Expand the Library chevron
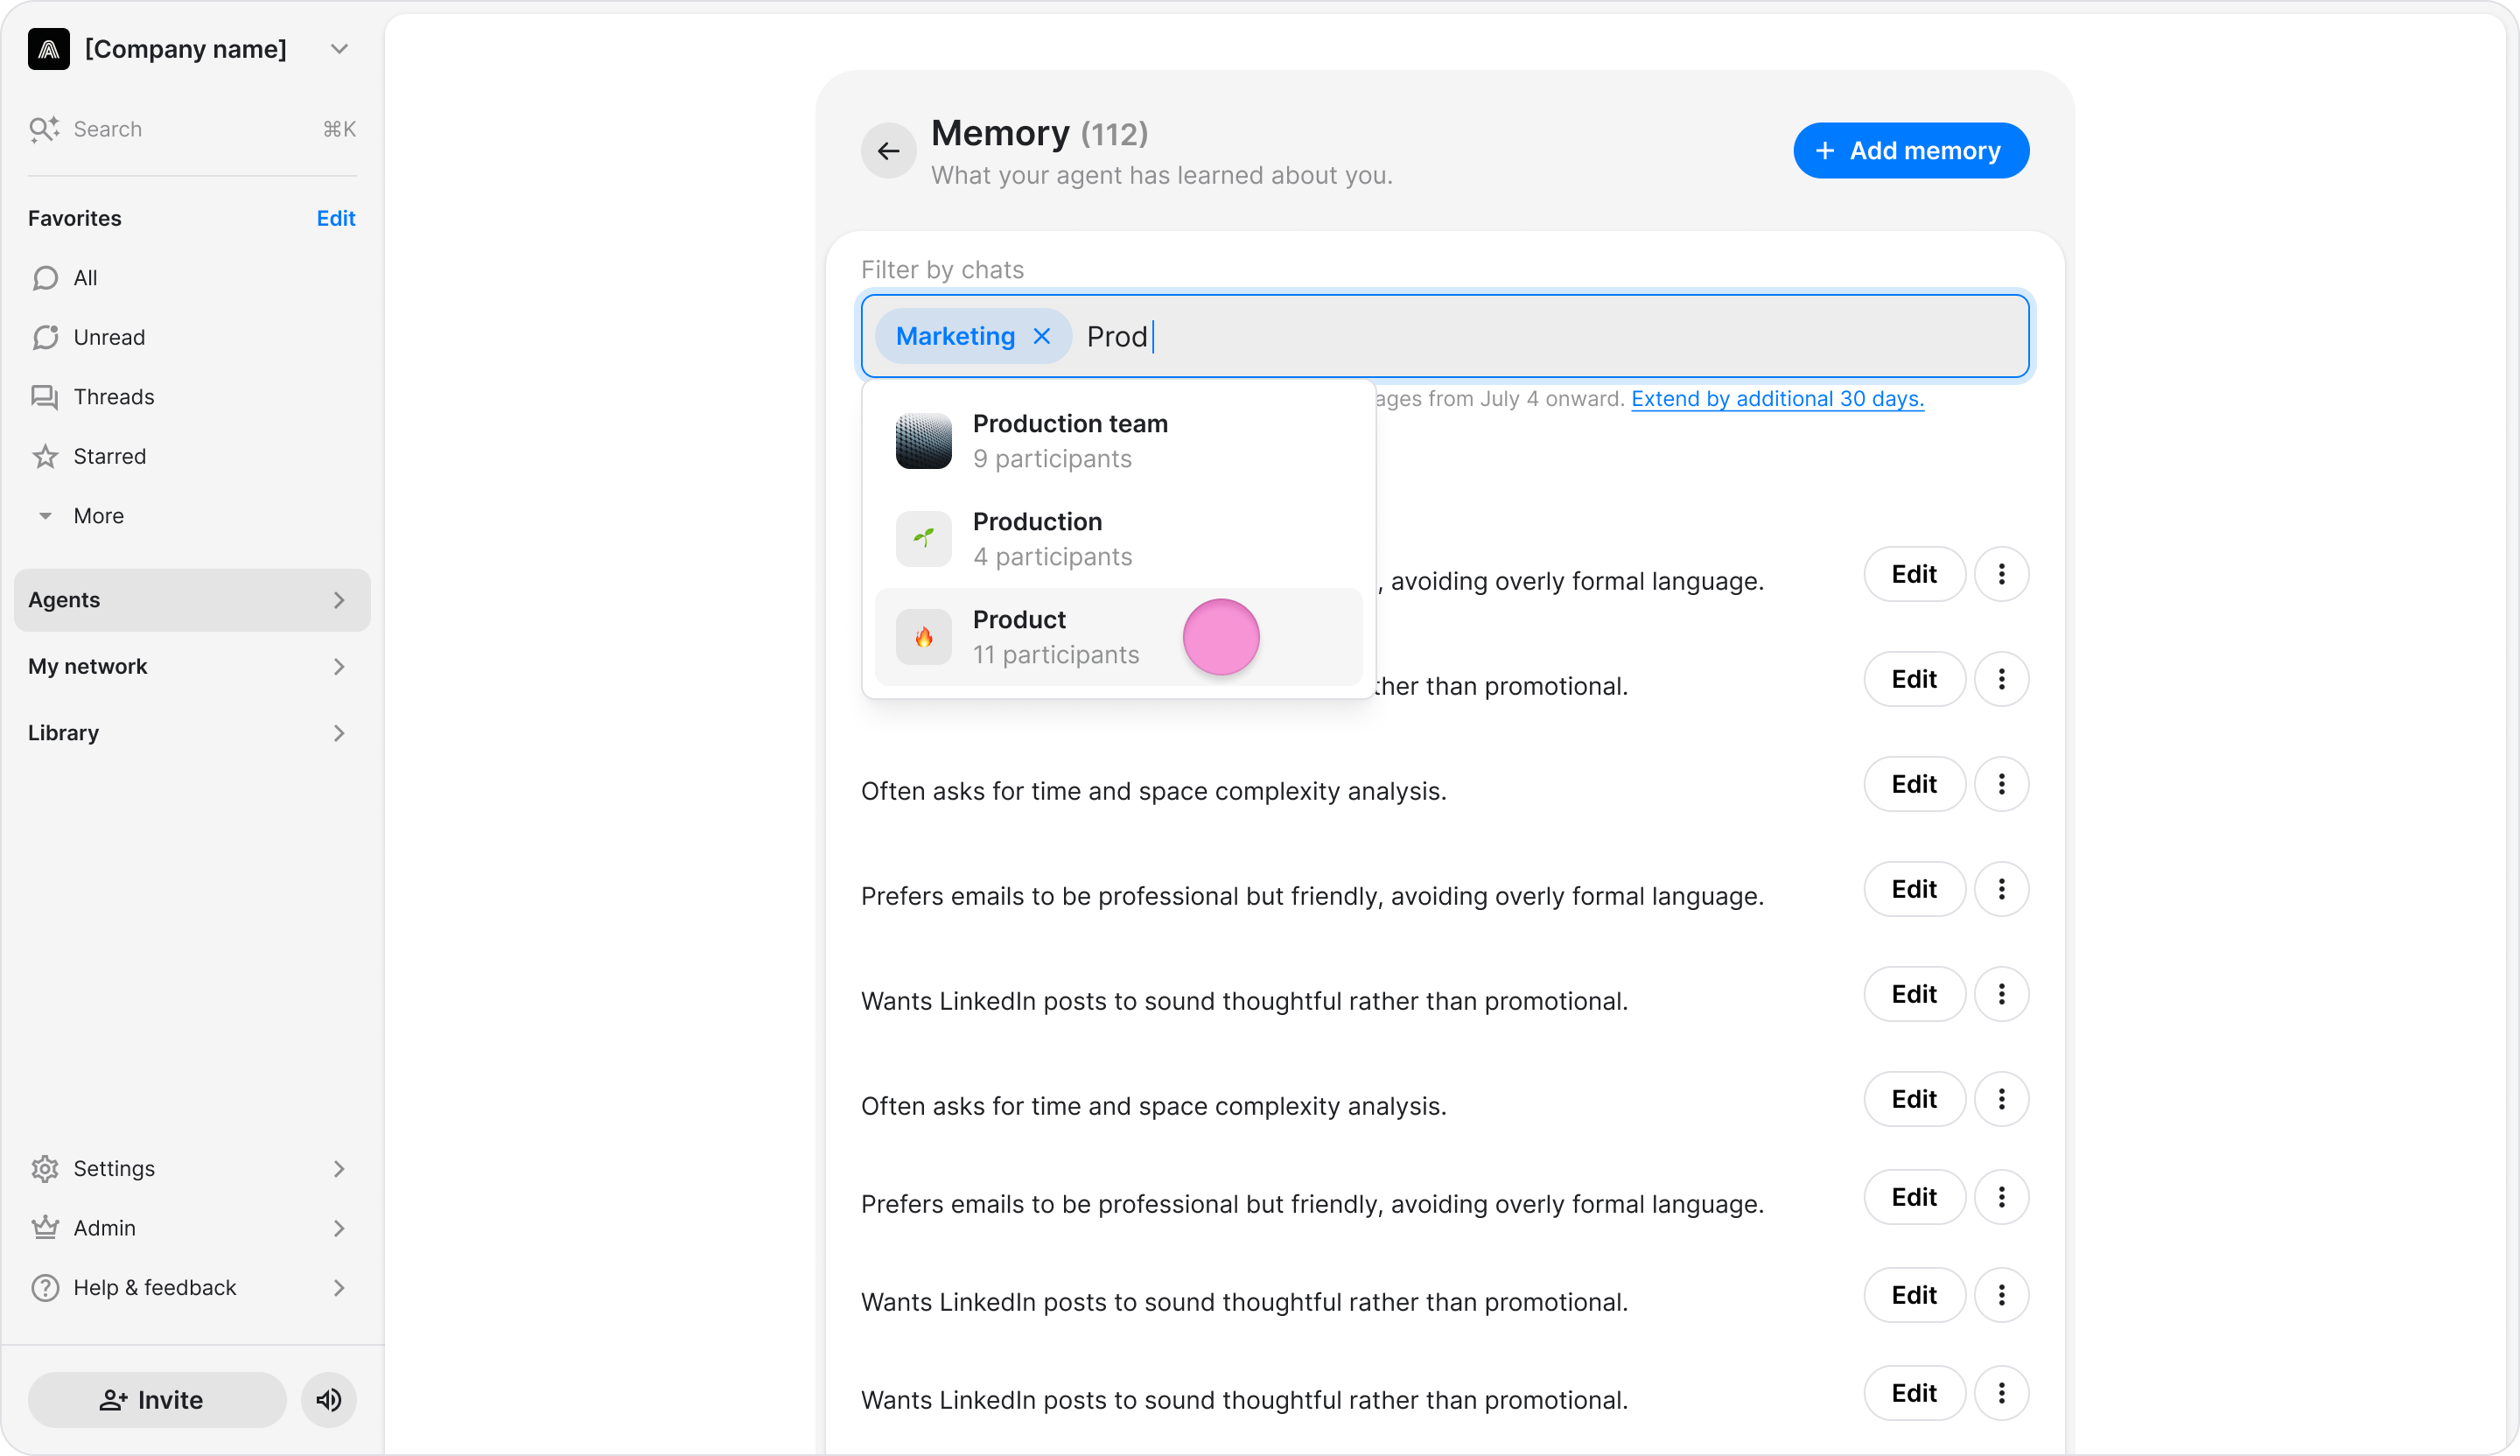Viewport: 2520px width, 1456px height. point(339,733)
